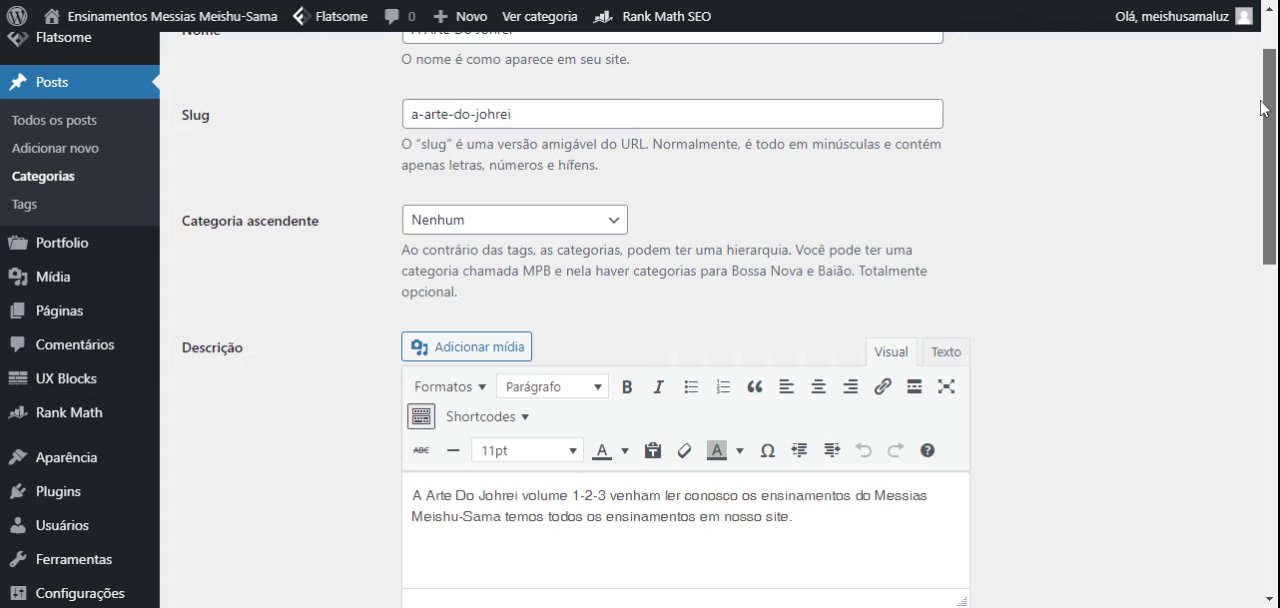The height and width of the screenshot is (608, 1280).
Task: Undo the last edit
Action: coord(864,451)
